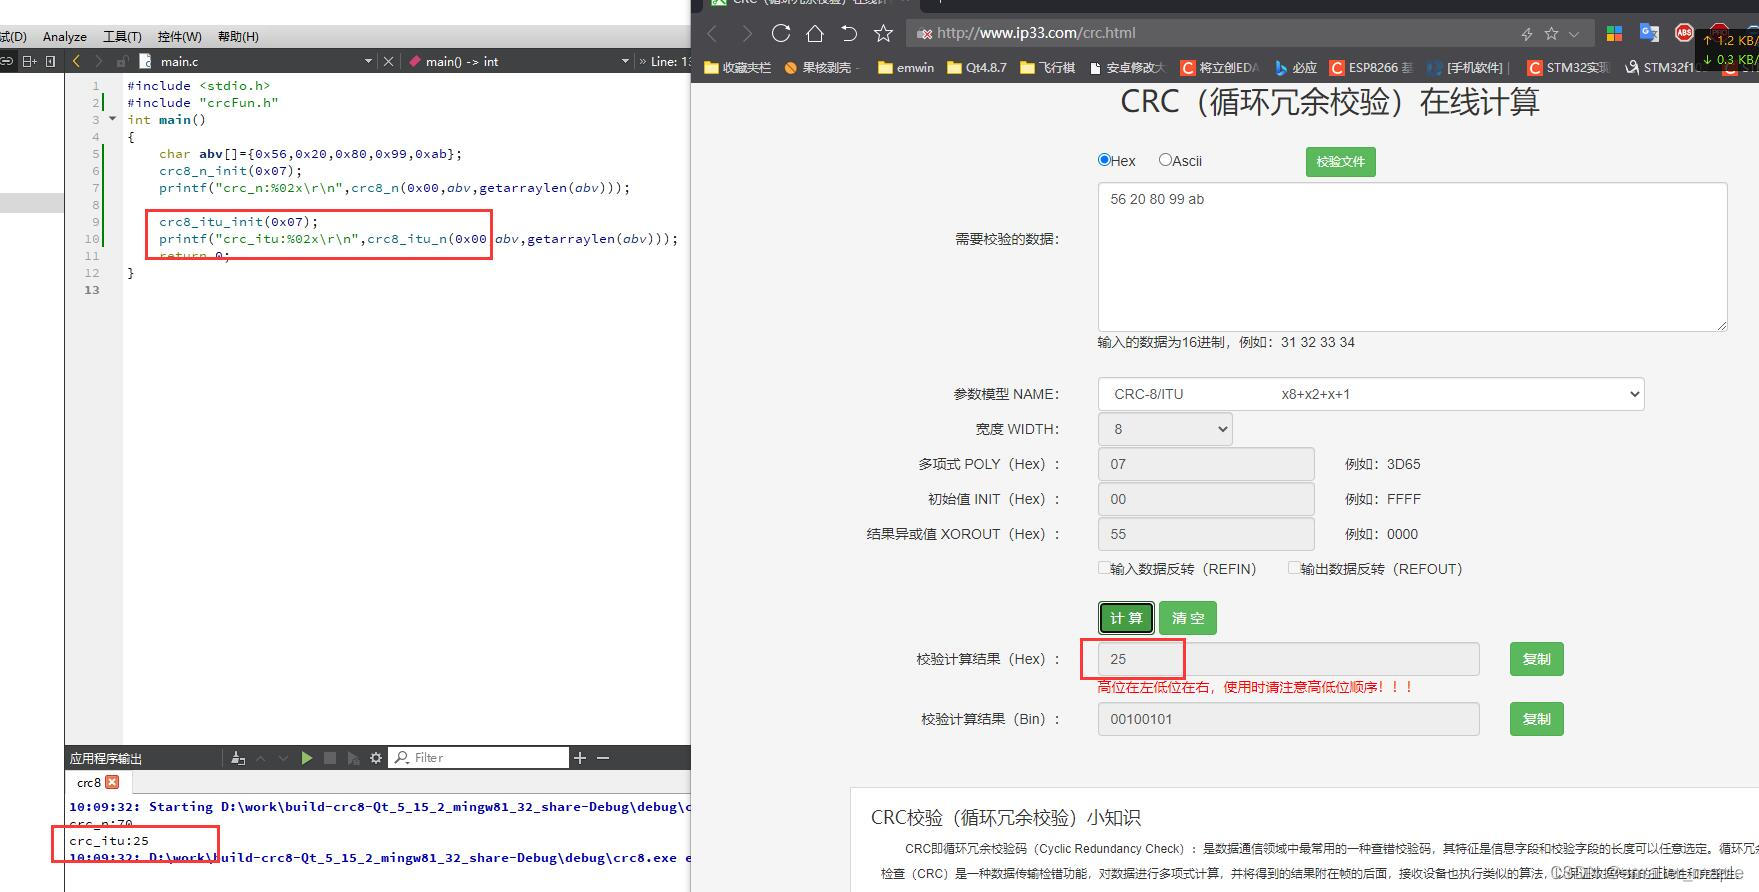This screenshot has width=1759, height=892.
Task: Open the main() -> int symbol dropdown
Action: pos(625,61)
